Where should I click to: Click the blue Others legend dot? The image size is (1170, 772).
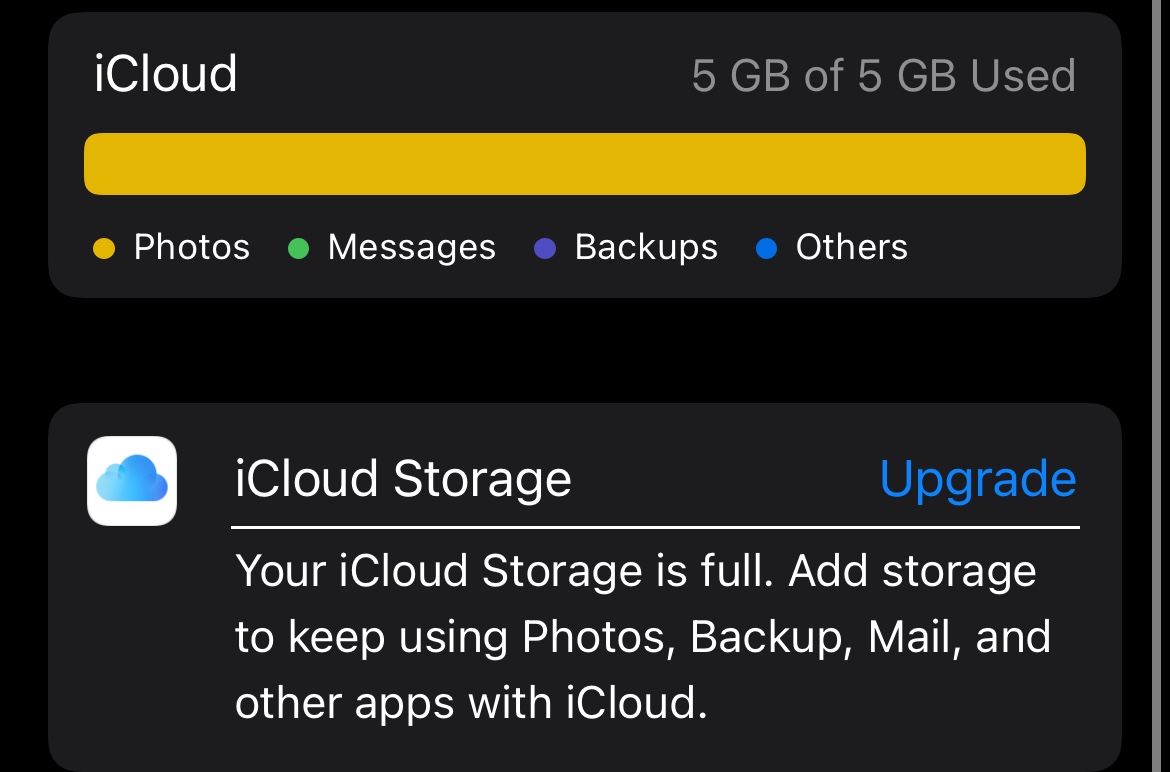767,248
